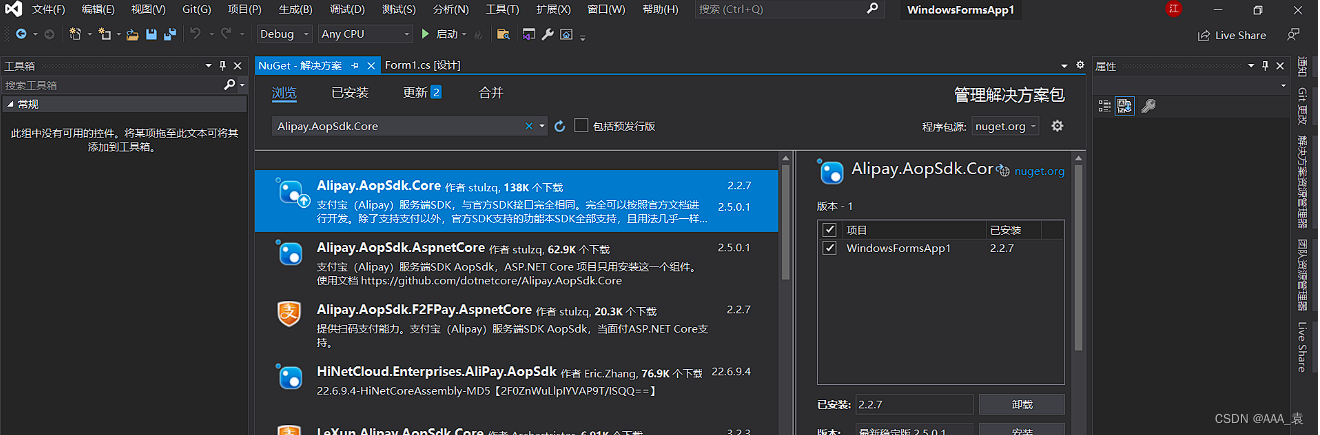The width and height of the screenshot is (1320, 435).
Task: Open the start button dropdown arrow
Action: [463, 34]
